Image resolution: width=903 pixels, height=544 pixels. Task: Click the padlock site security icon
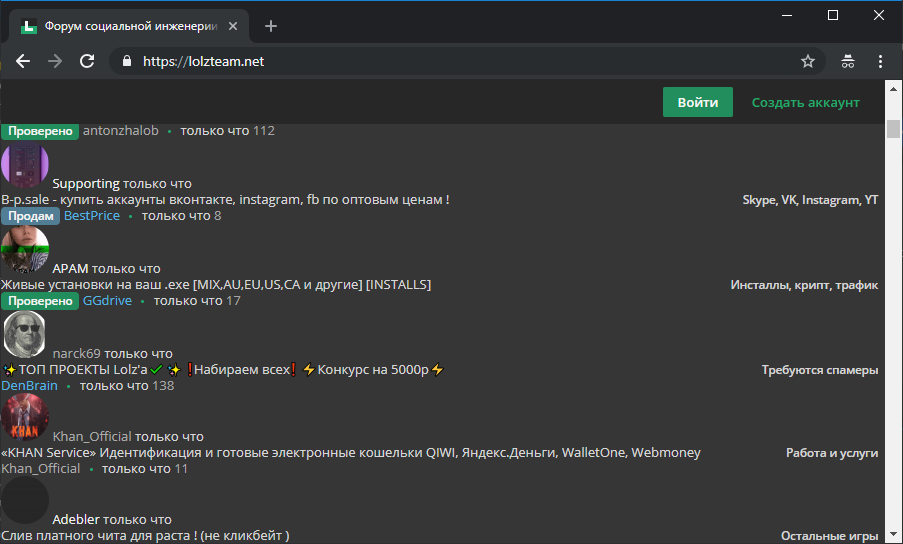click(x=127, y=61)
